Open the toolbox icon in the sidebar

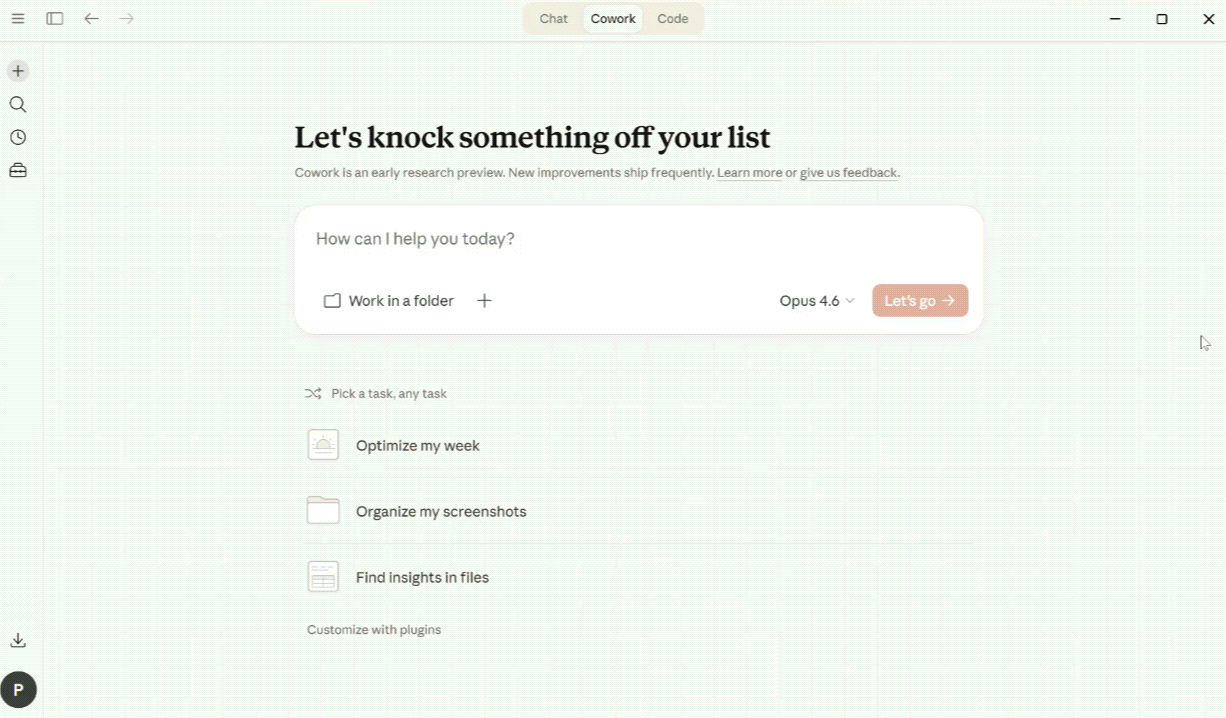[18, 170]
